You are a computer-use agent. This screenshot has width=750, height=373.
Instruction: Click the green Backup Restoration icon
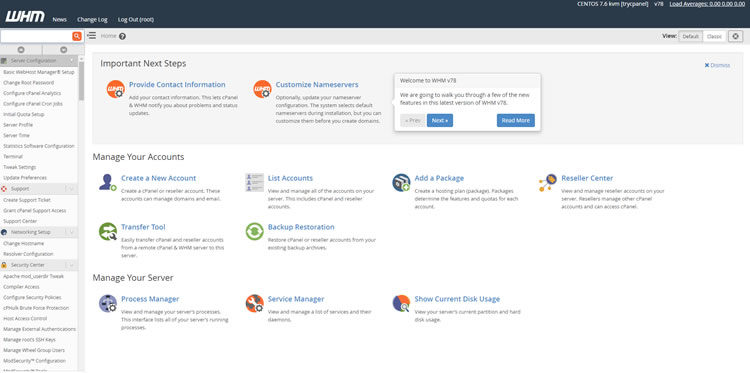254,231
